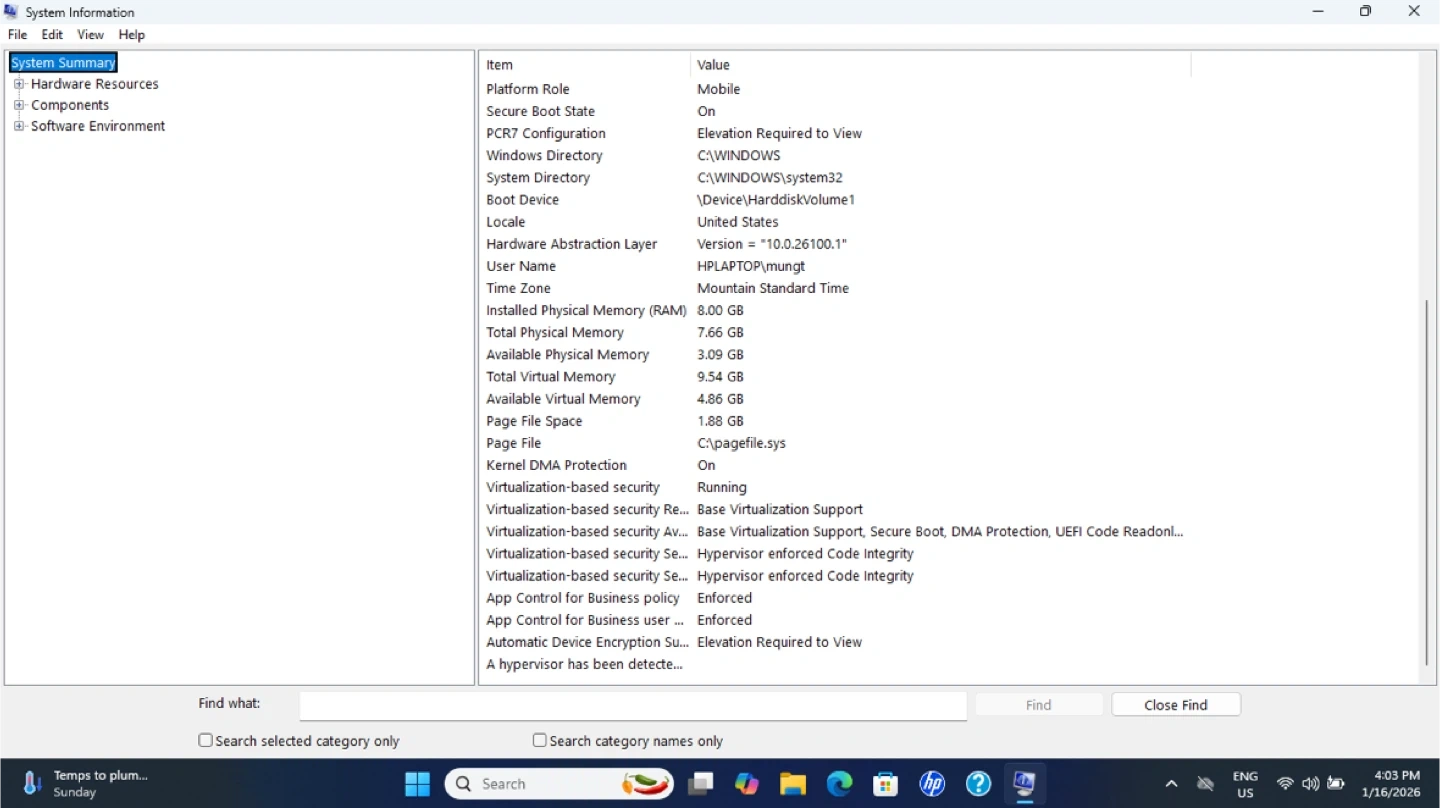
Task: Show hidden system tray icons
Action: (1171, 784)
